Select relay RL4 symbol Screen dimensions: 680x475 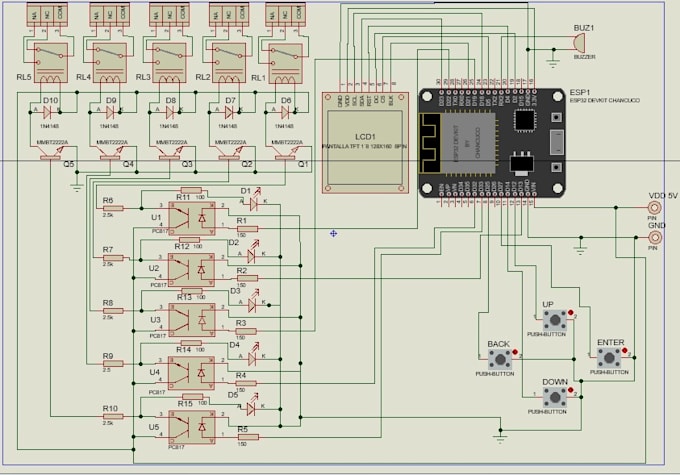click(x=110, y=62)
